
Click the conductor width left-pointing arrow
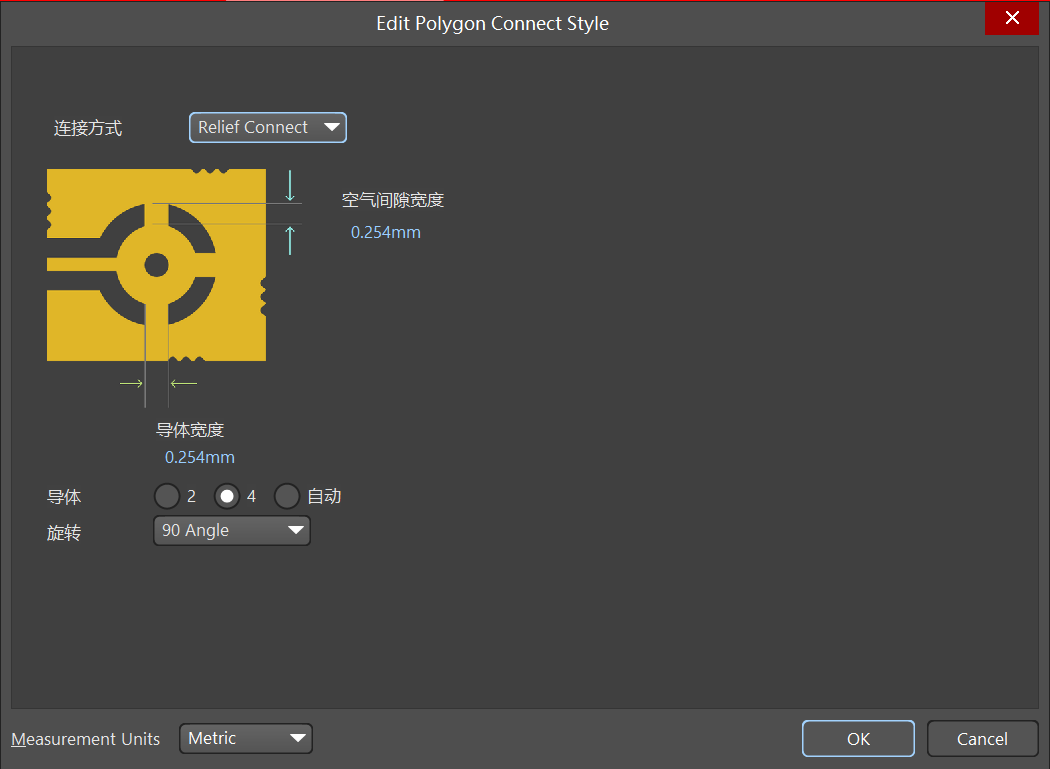[184, 383]
